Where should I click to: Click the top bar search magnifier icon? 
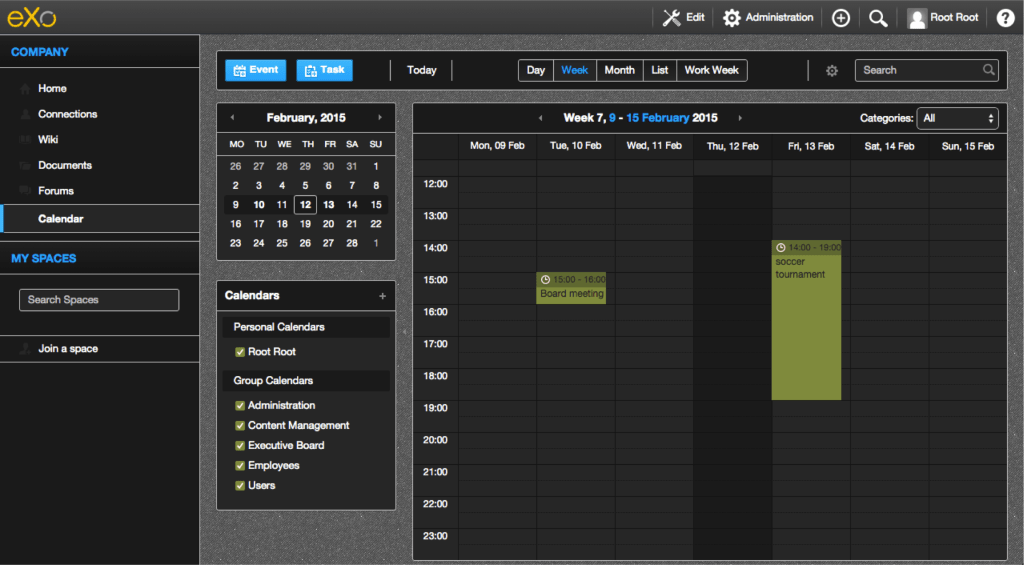click(878, 18)
